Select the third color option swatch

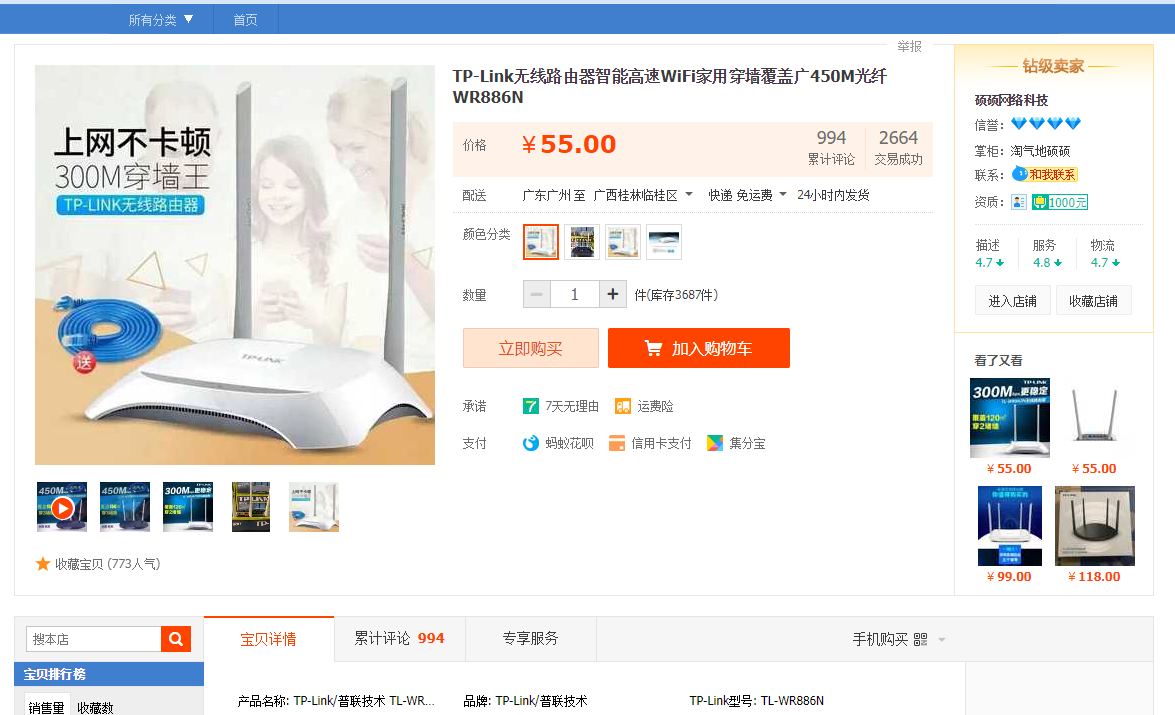click(623, 242)
